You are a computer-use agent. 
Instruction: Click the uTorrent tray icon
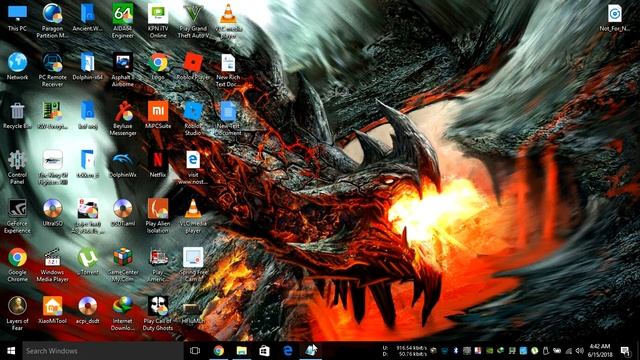click(534, 351)
